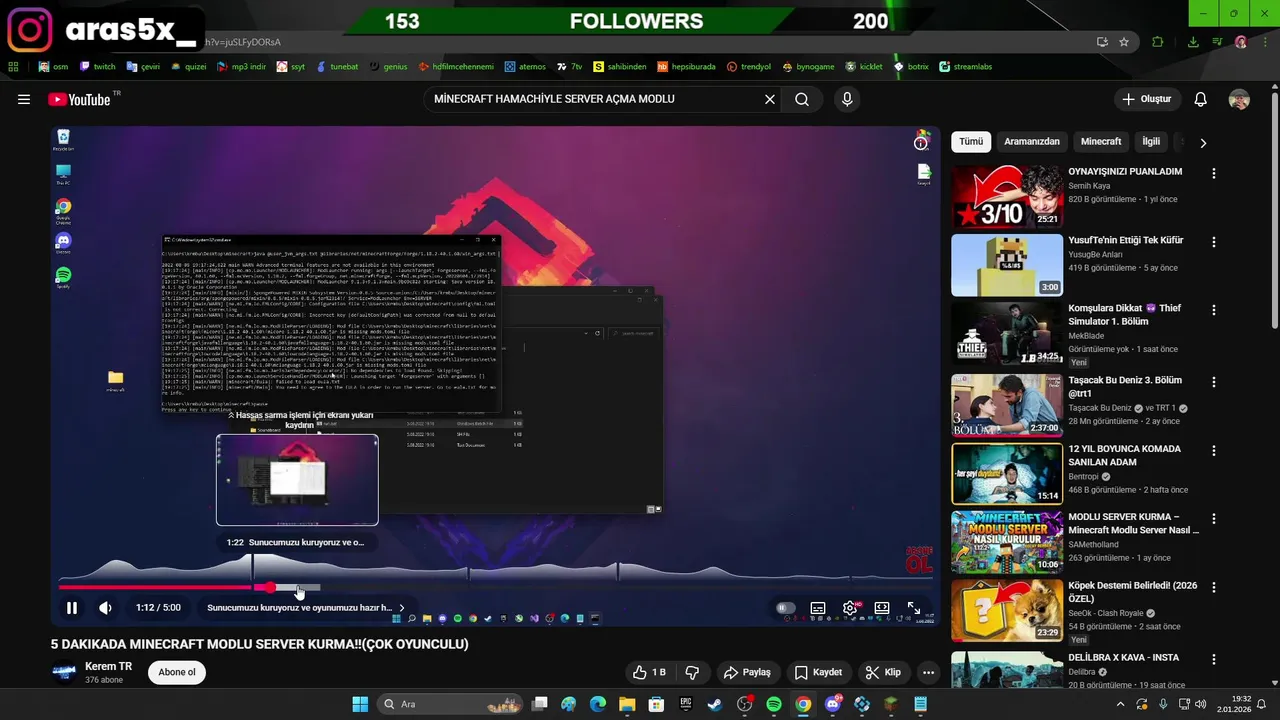Click the taskbar Ara search box
This screenshot has height=720, width=1280.
[451, 704]
